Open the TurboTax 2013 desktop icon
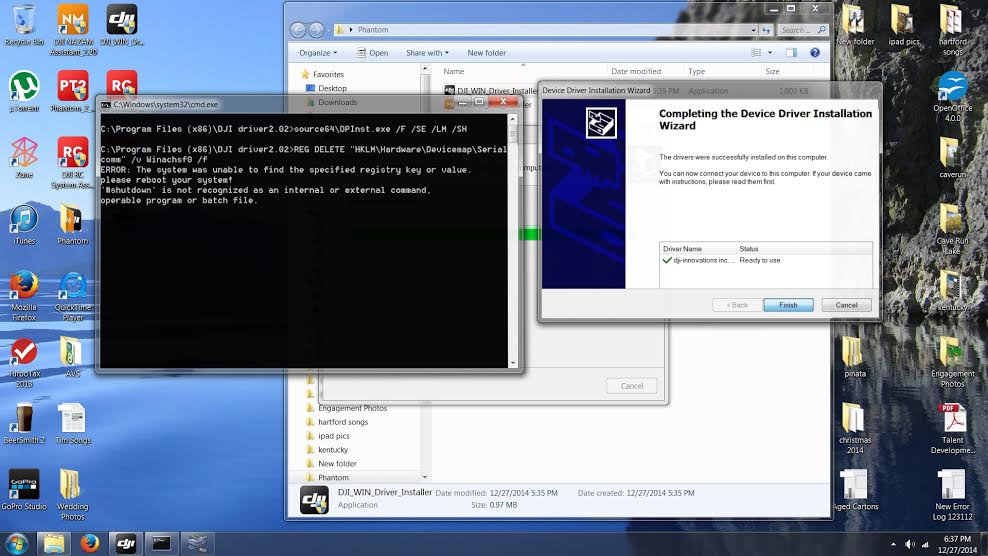Screen dimensions: 988x556 point(24,355)
